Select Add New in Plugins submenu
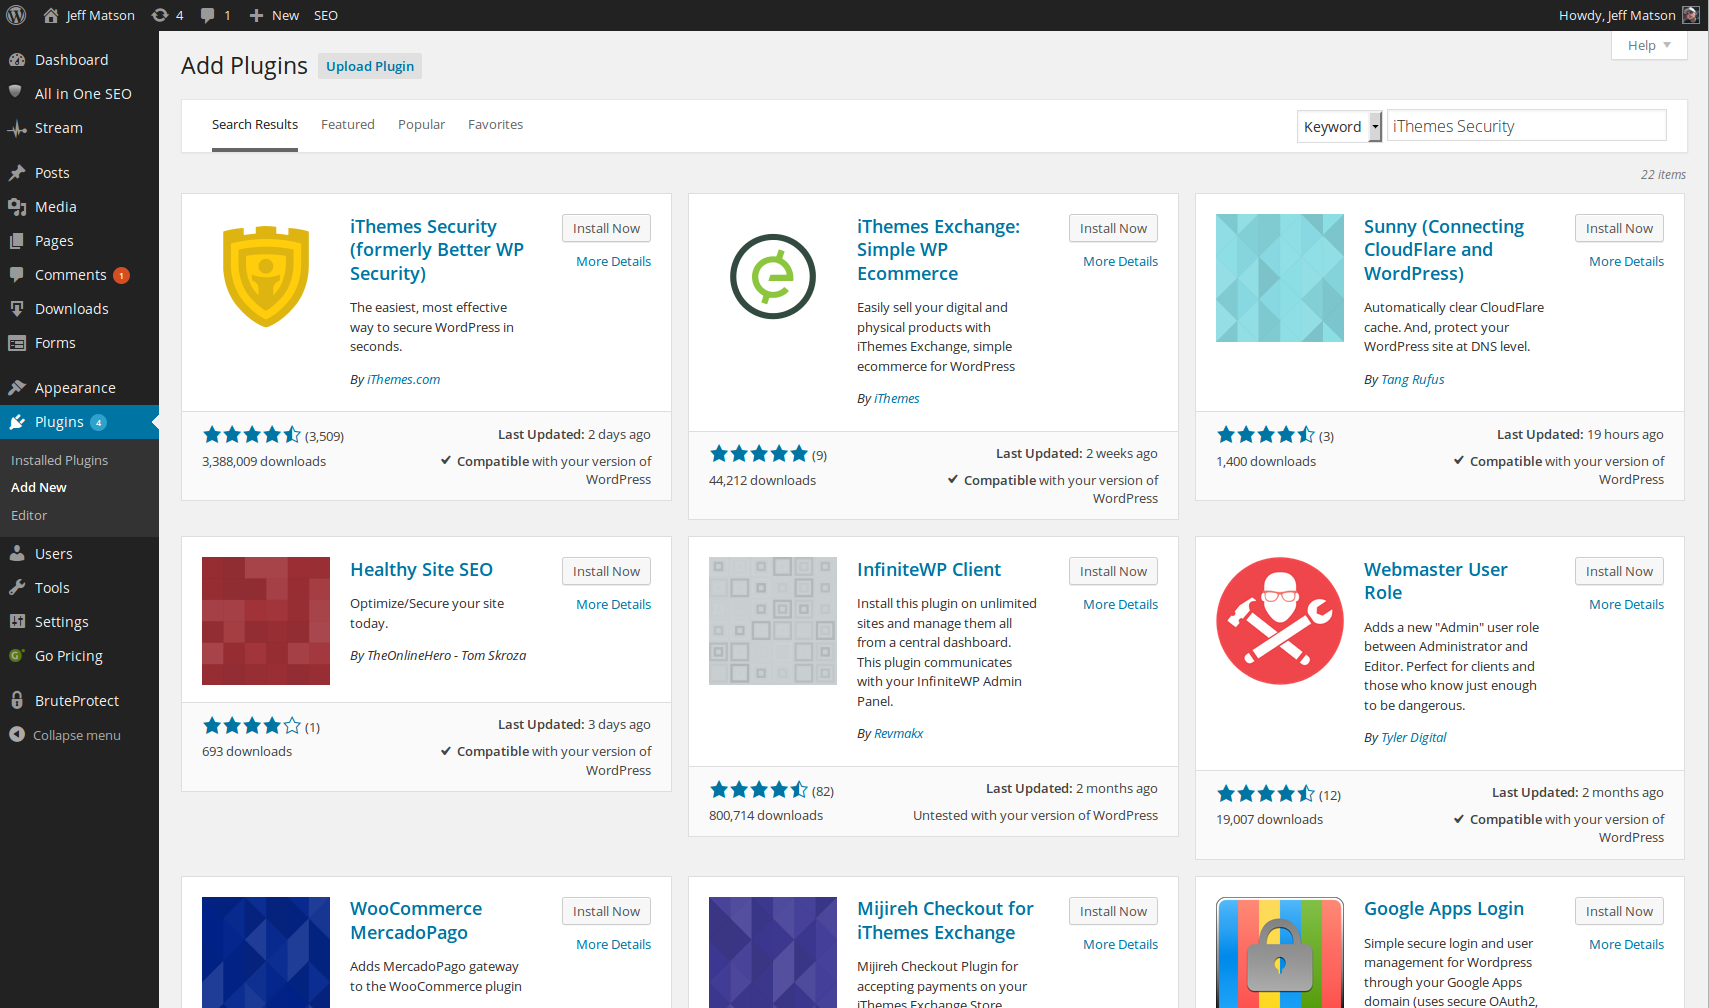The image size is (1709, 1008). pos(39,488)
